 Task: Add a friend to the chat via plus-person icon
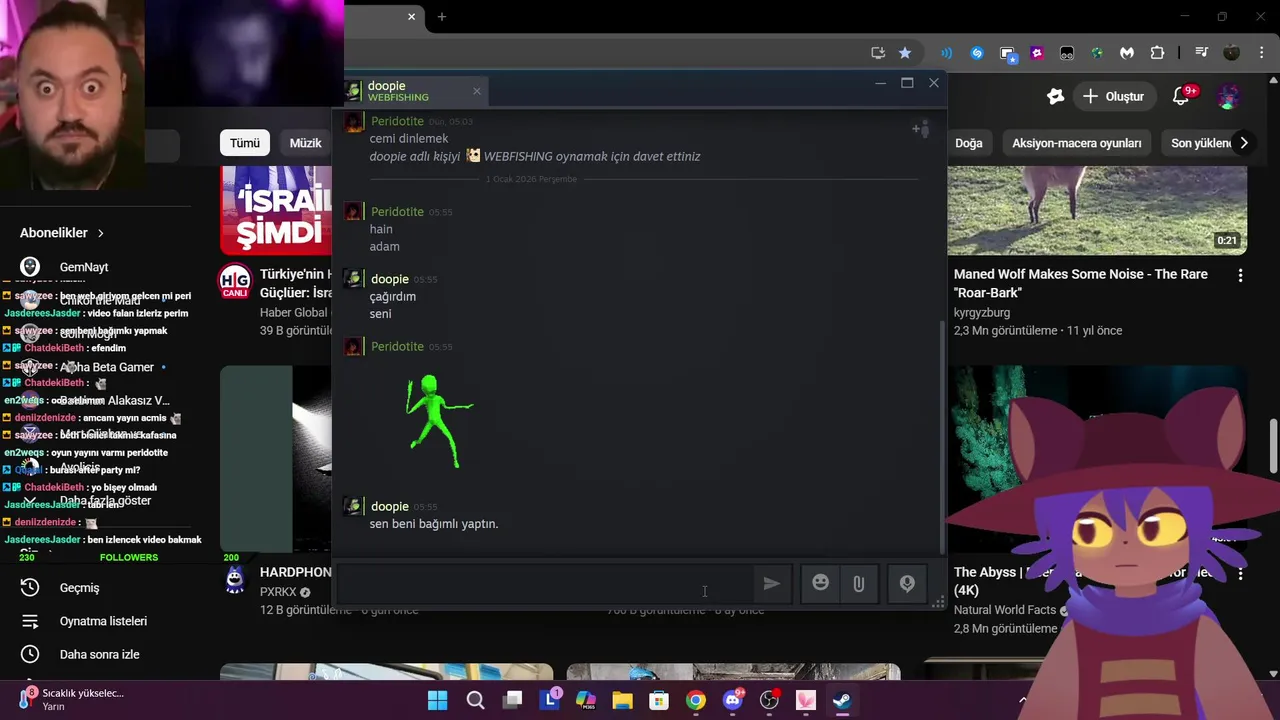[920, 129]
